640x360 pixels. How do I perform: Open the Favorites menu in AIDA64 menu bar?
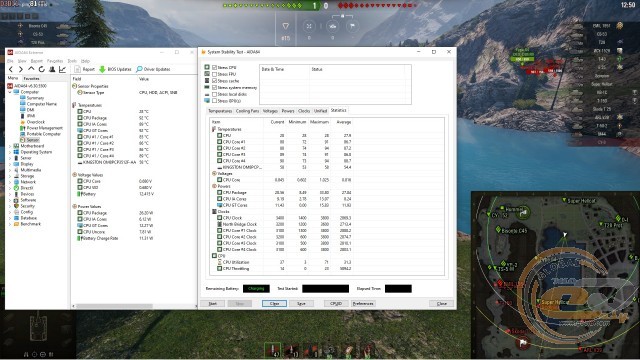(55, 61)
